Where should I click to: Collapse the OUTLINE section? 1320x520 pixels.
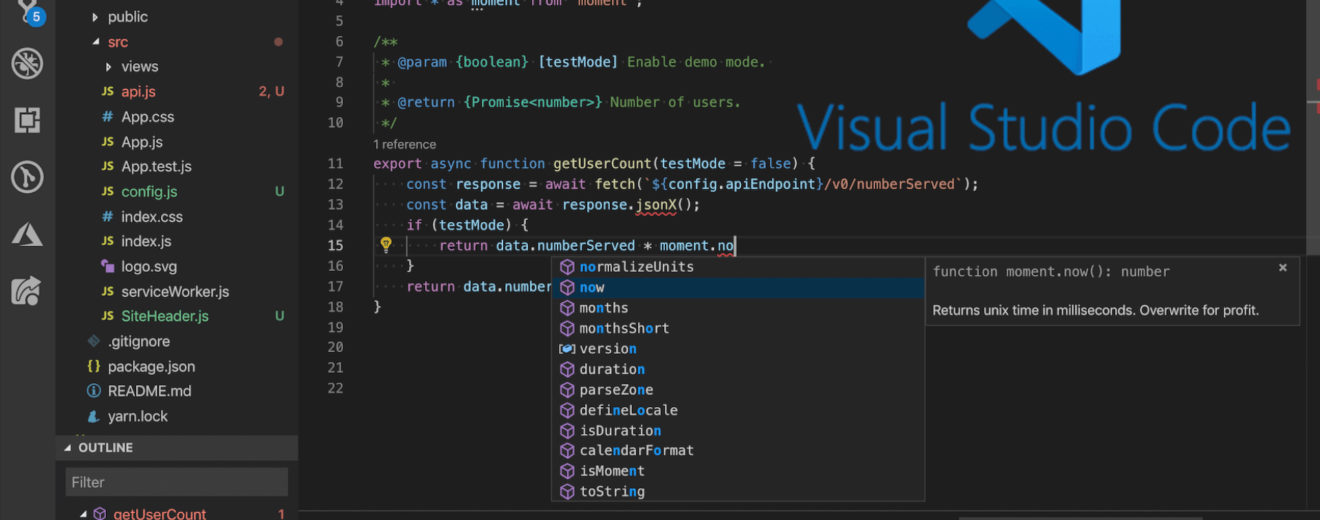click(x=105, y=447)
